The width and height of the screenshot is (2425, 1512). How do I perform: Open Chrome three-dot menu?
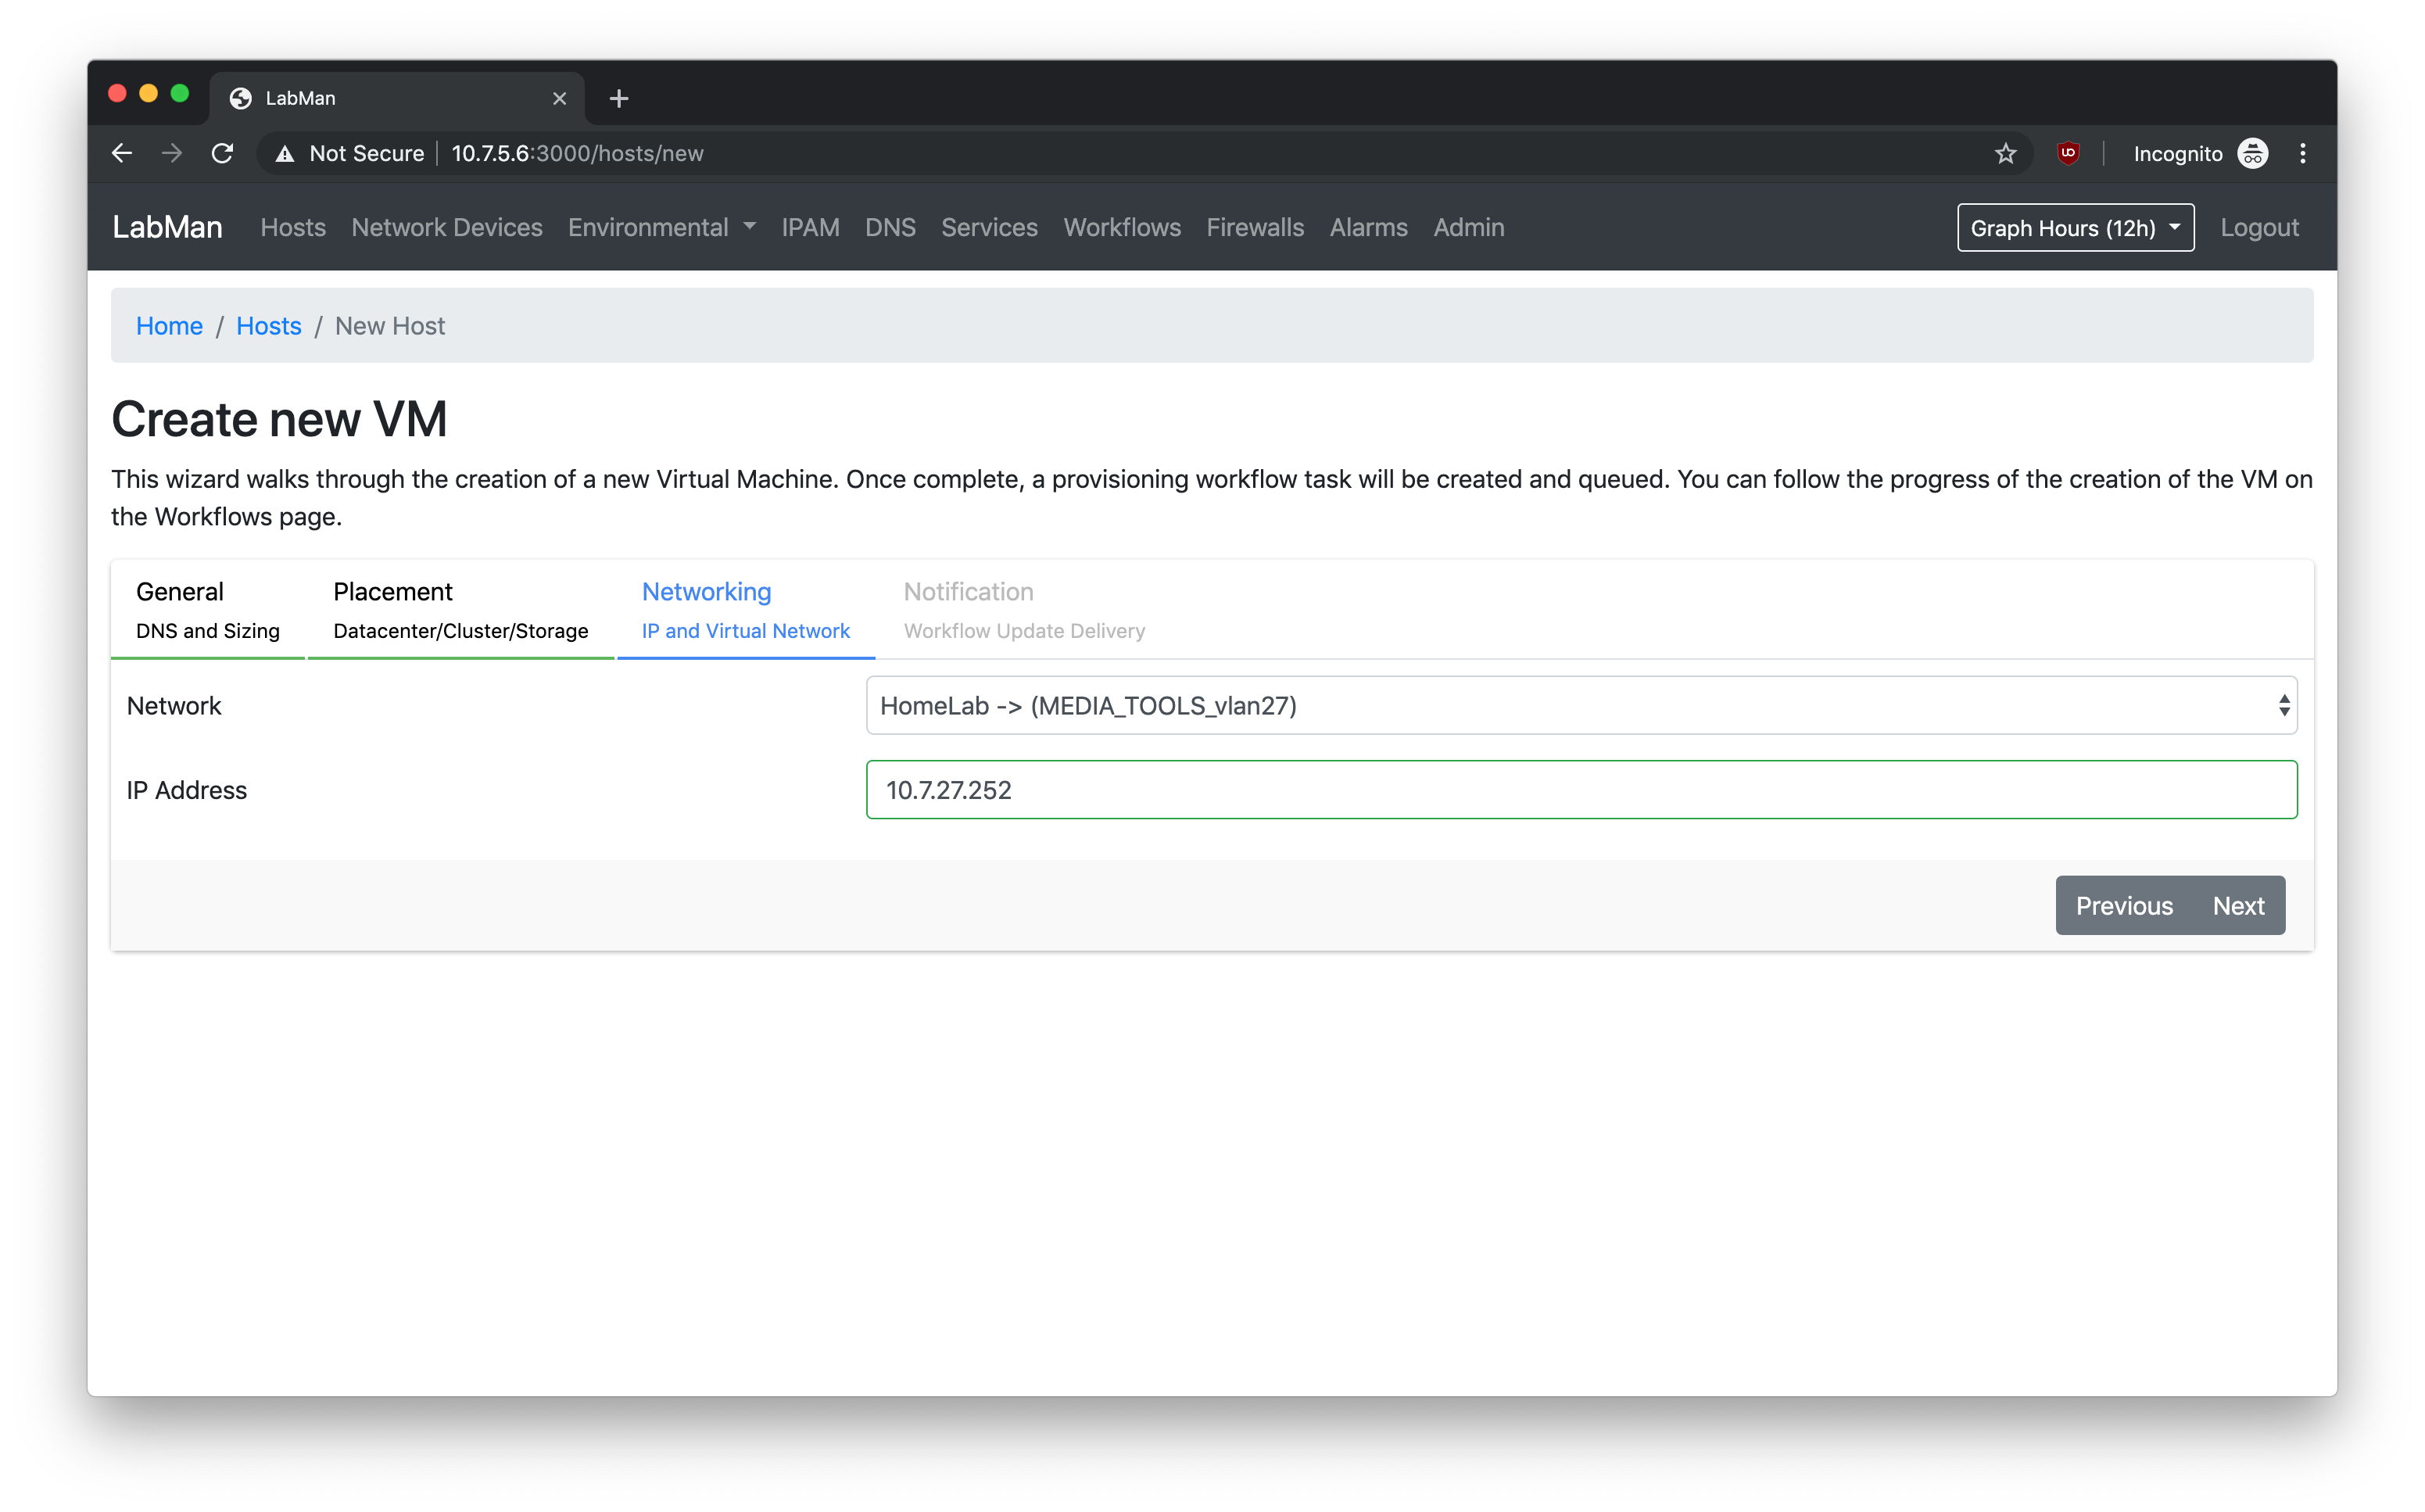pos(2303,153)
